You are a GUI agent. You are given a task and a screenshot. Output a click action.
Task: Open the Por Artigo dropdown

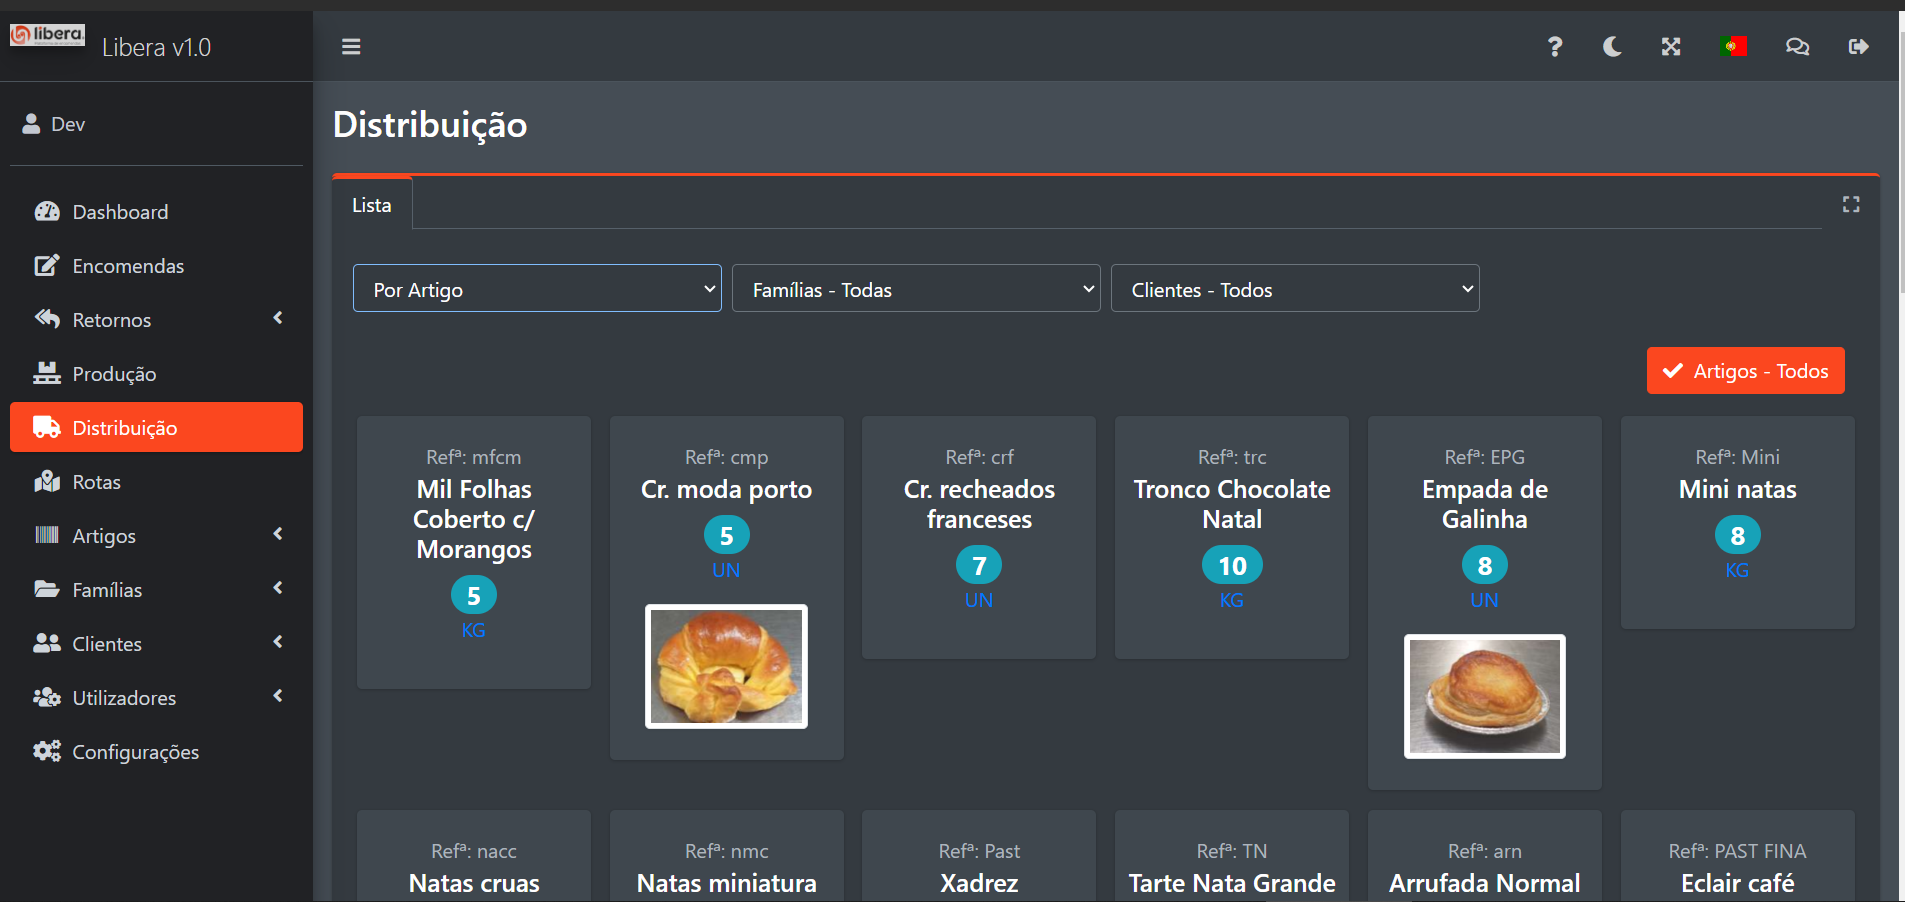click(x=537, y=289)
